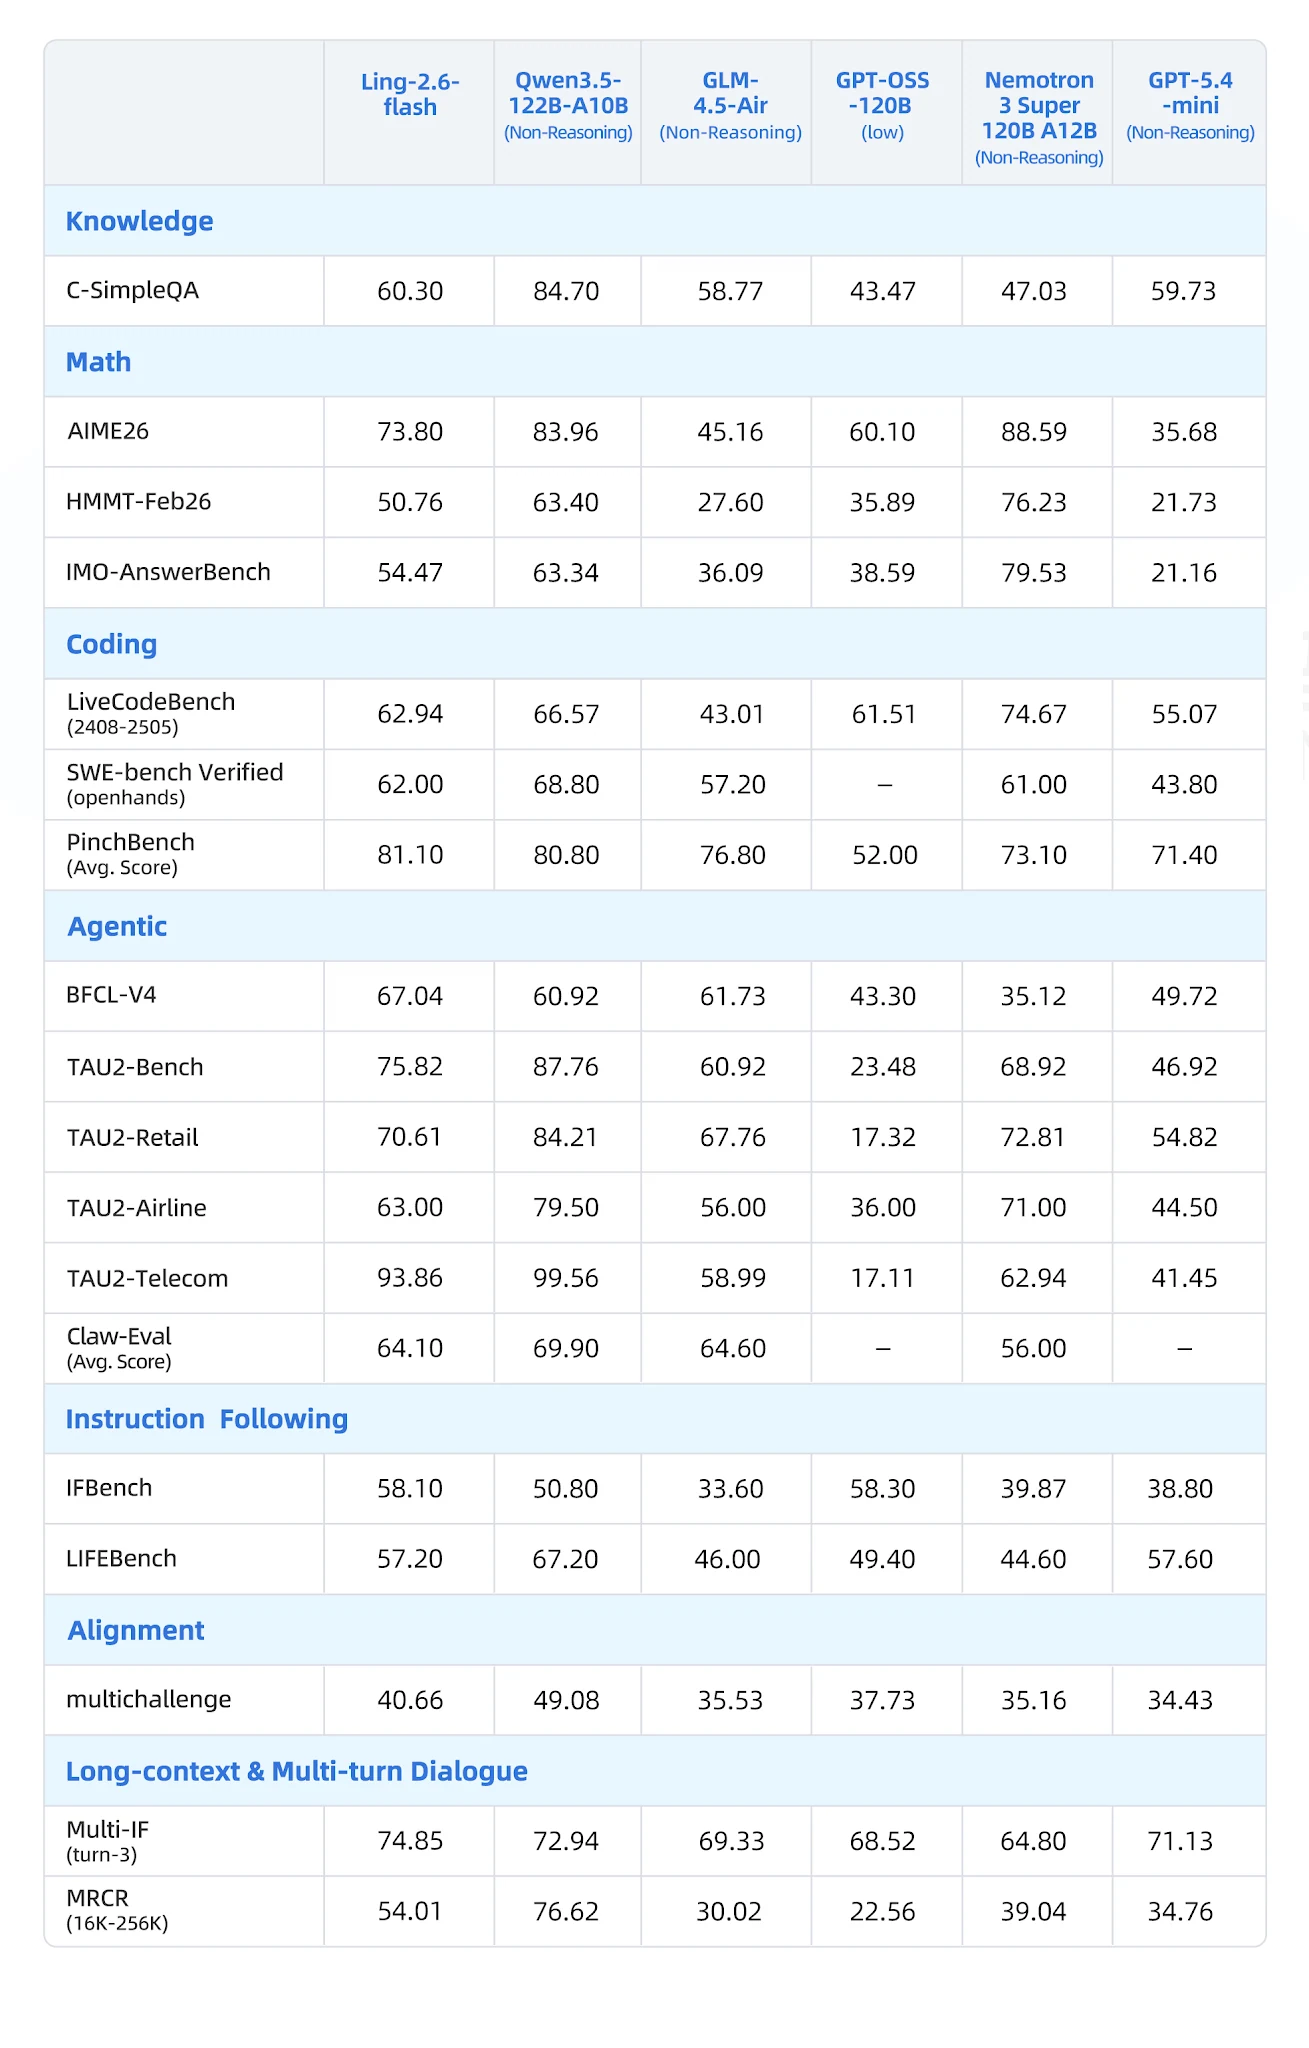
Task: Click the 57.60 value in LIFEBench row
Action: coord(1181,1559)
